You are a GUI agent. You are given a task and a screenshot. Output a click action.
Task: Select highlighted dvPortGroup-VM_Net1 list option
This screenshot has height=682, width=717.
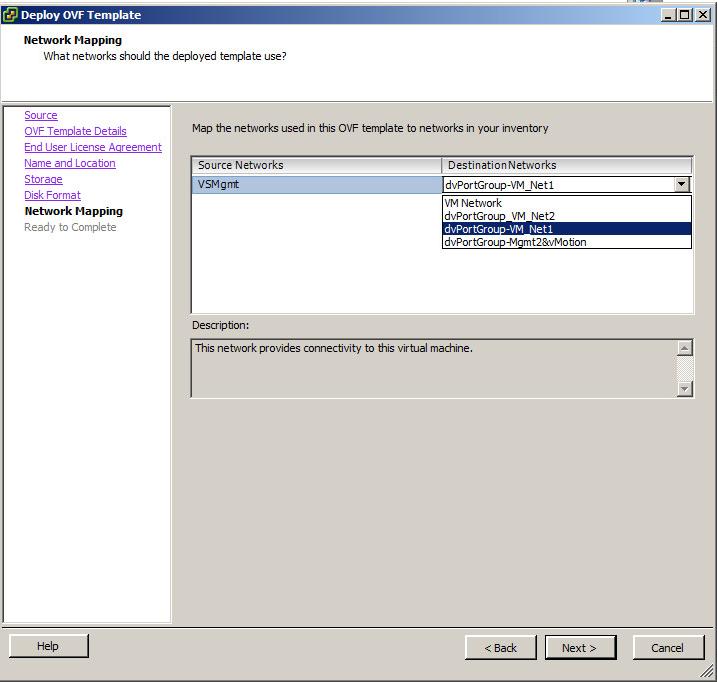[x=567, y=229]
